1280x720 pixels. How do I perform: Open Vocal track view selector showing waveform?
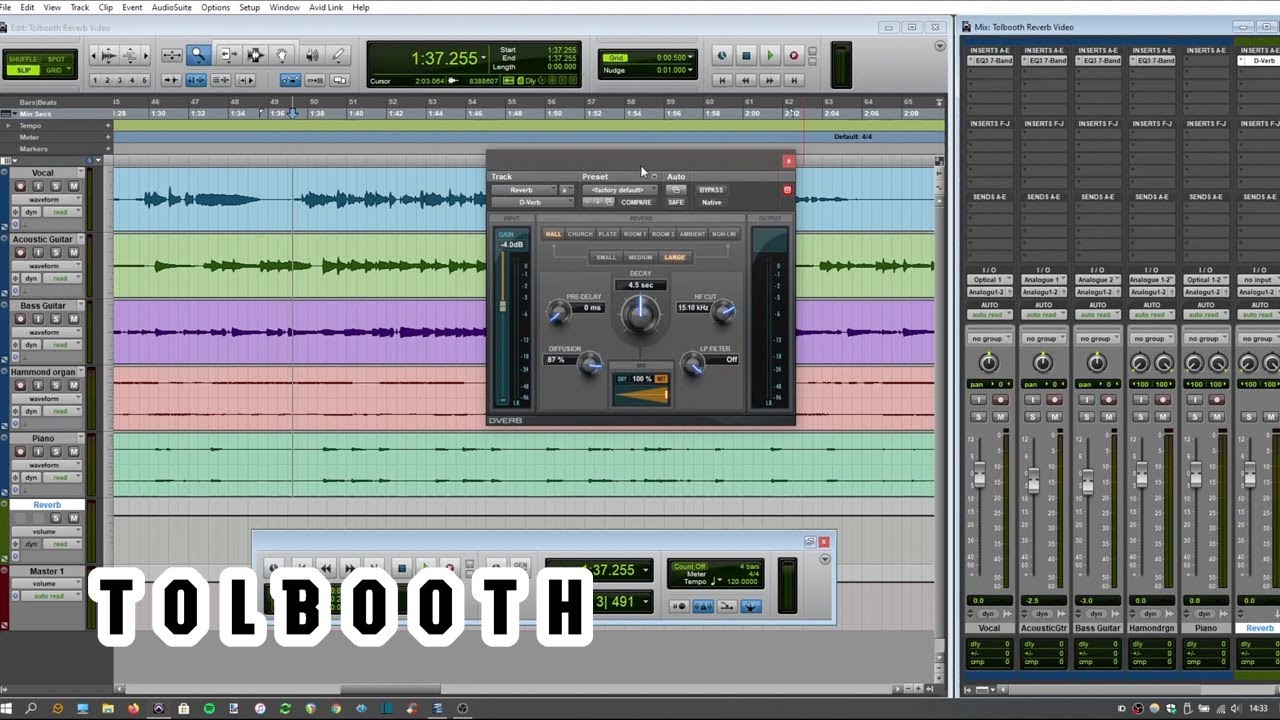[x=48, y=199]
